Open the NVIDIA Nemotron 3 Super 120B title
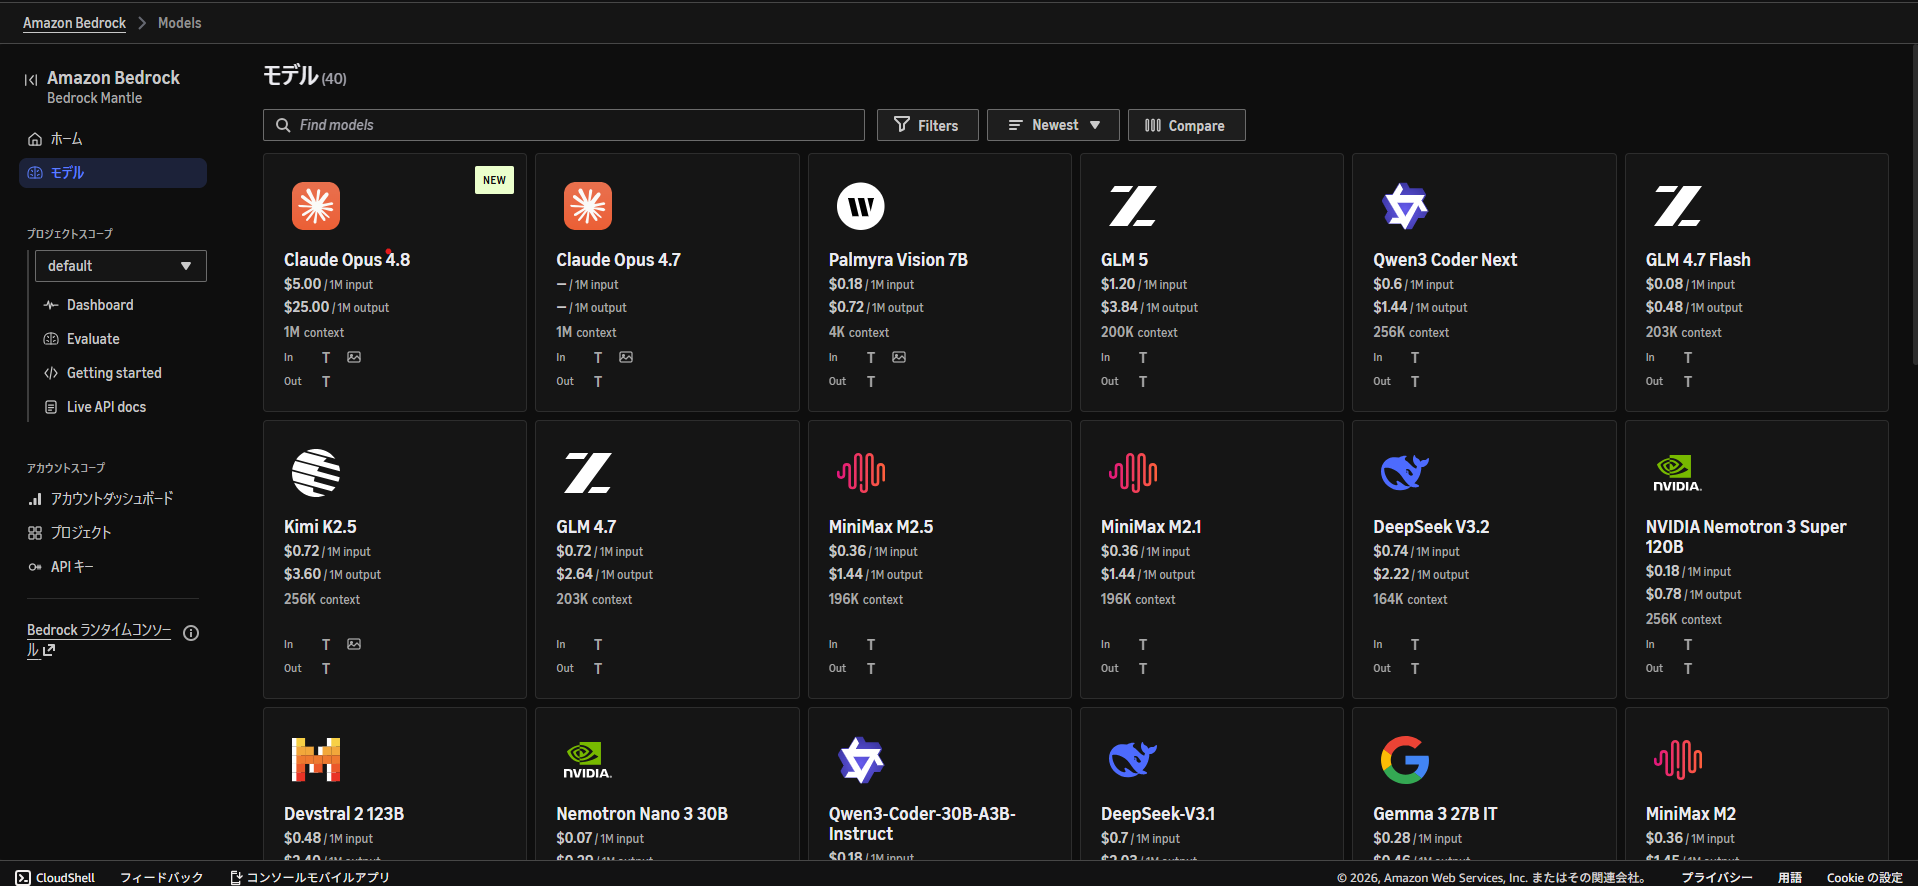The width and height of the screenshot is (1918, 886). pyautogui.click(x=1746, y=537)
